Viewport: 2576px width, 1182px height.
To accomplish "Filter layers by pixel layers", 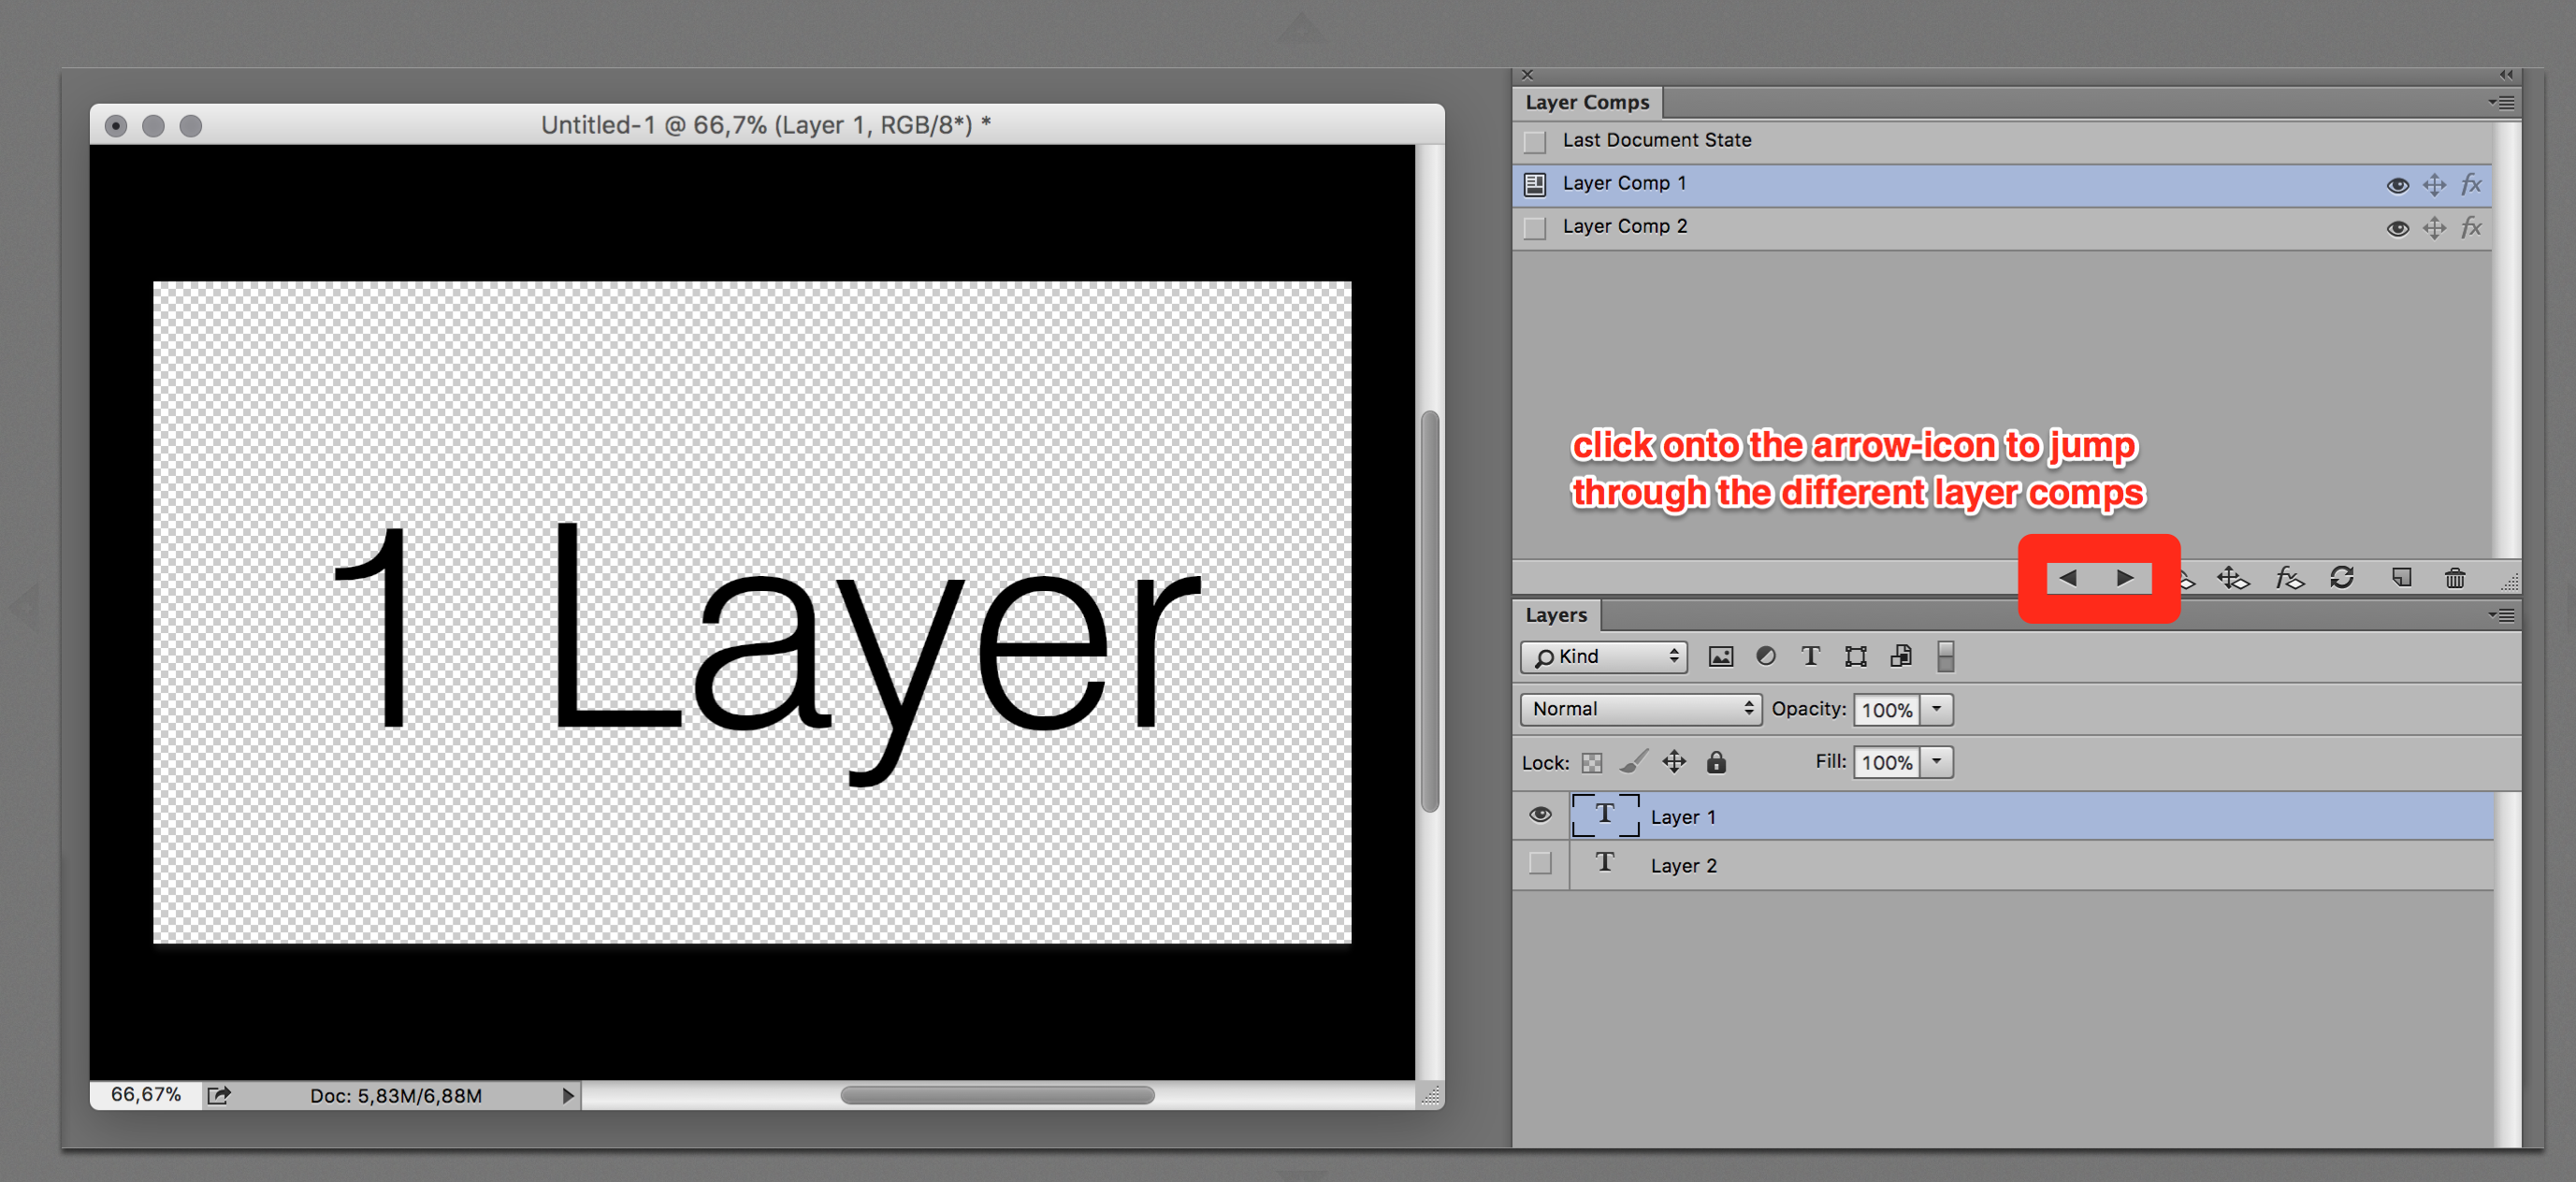I will click(1720, 656).
